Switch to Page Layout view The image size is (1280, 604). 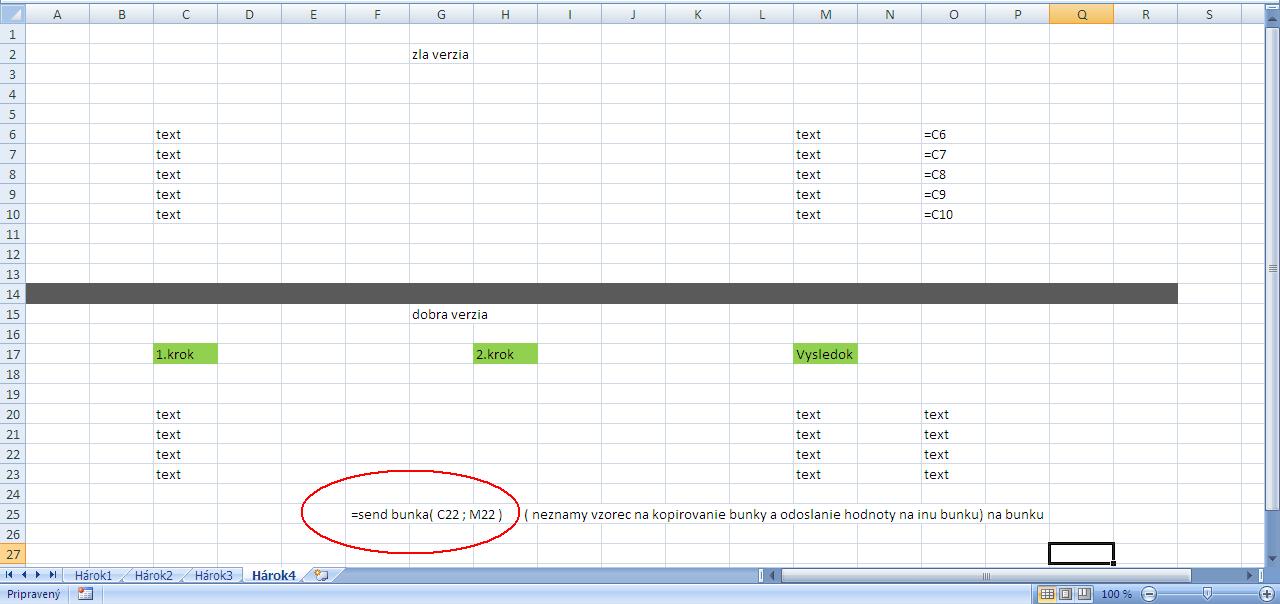pyautogui.click(x=1065, y=594)
